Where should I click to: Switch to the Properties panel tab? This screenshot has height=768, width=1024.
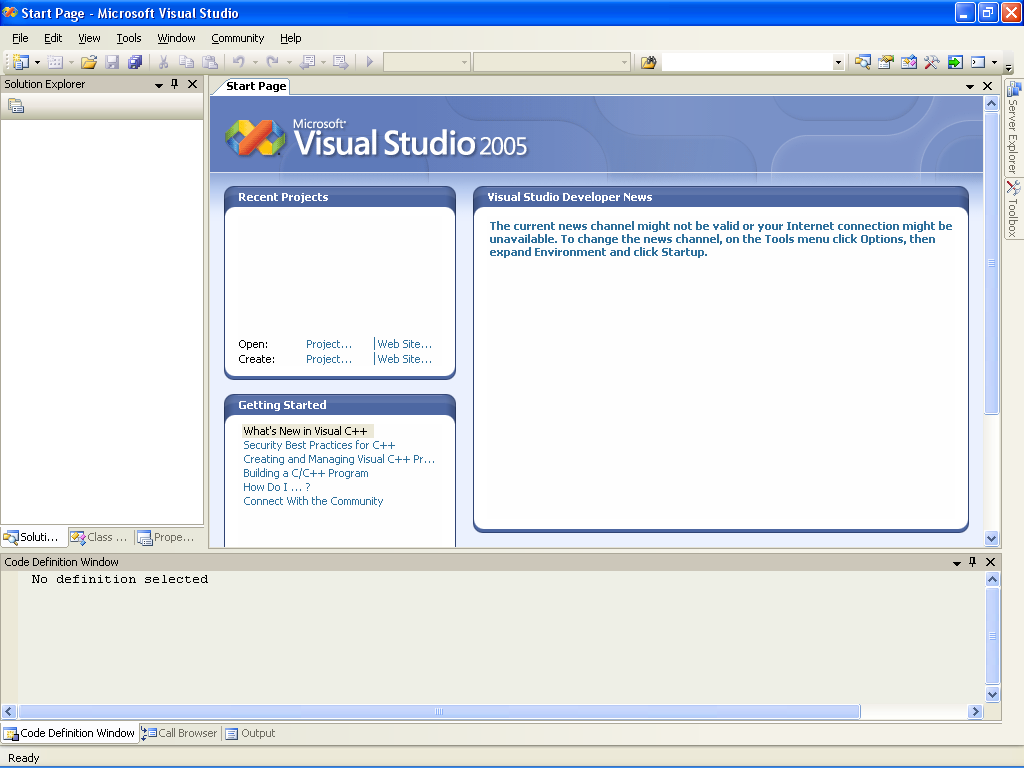(167, 537)
